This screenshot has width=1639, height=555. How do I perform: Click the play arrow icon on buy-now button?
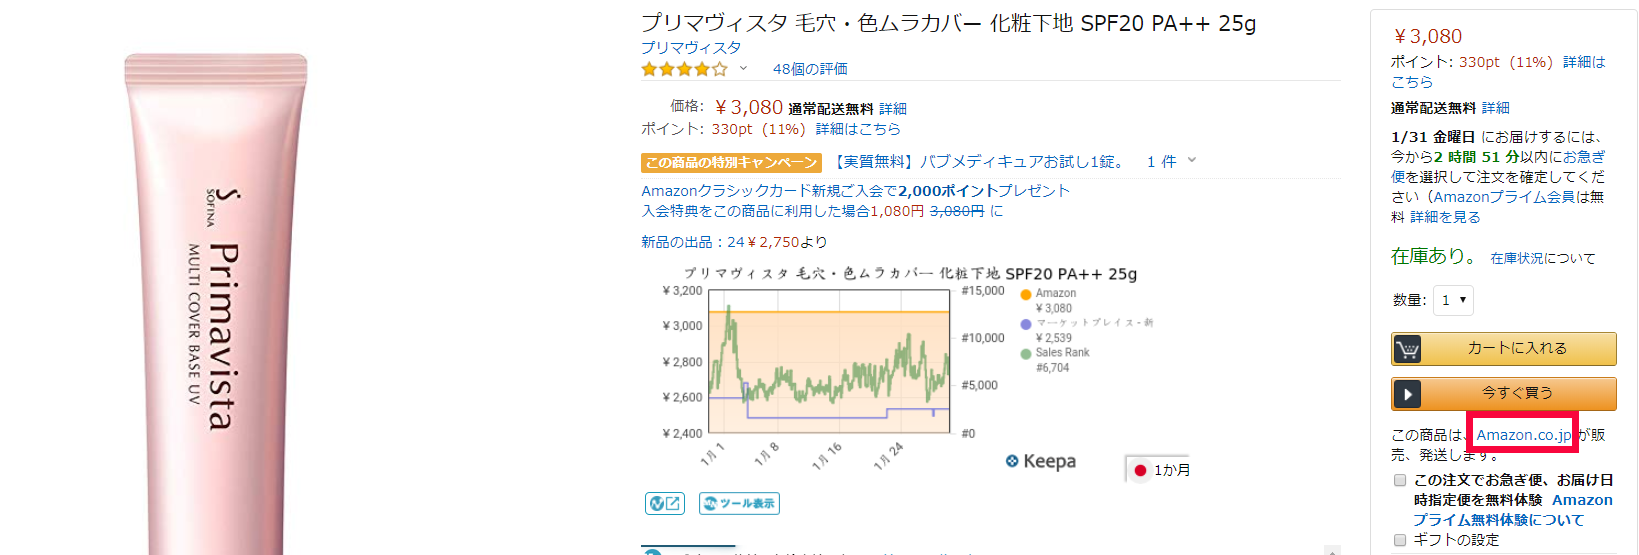pos(1408,394)
